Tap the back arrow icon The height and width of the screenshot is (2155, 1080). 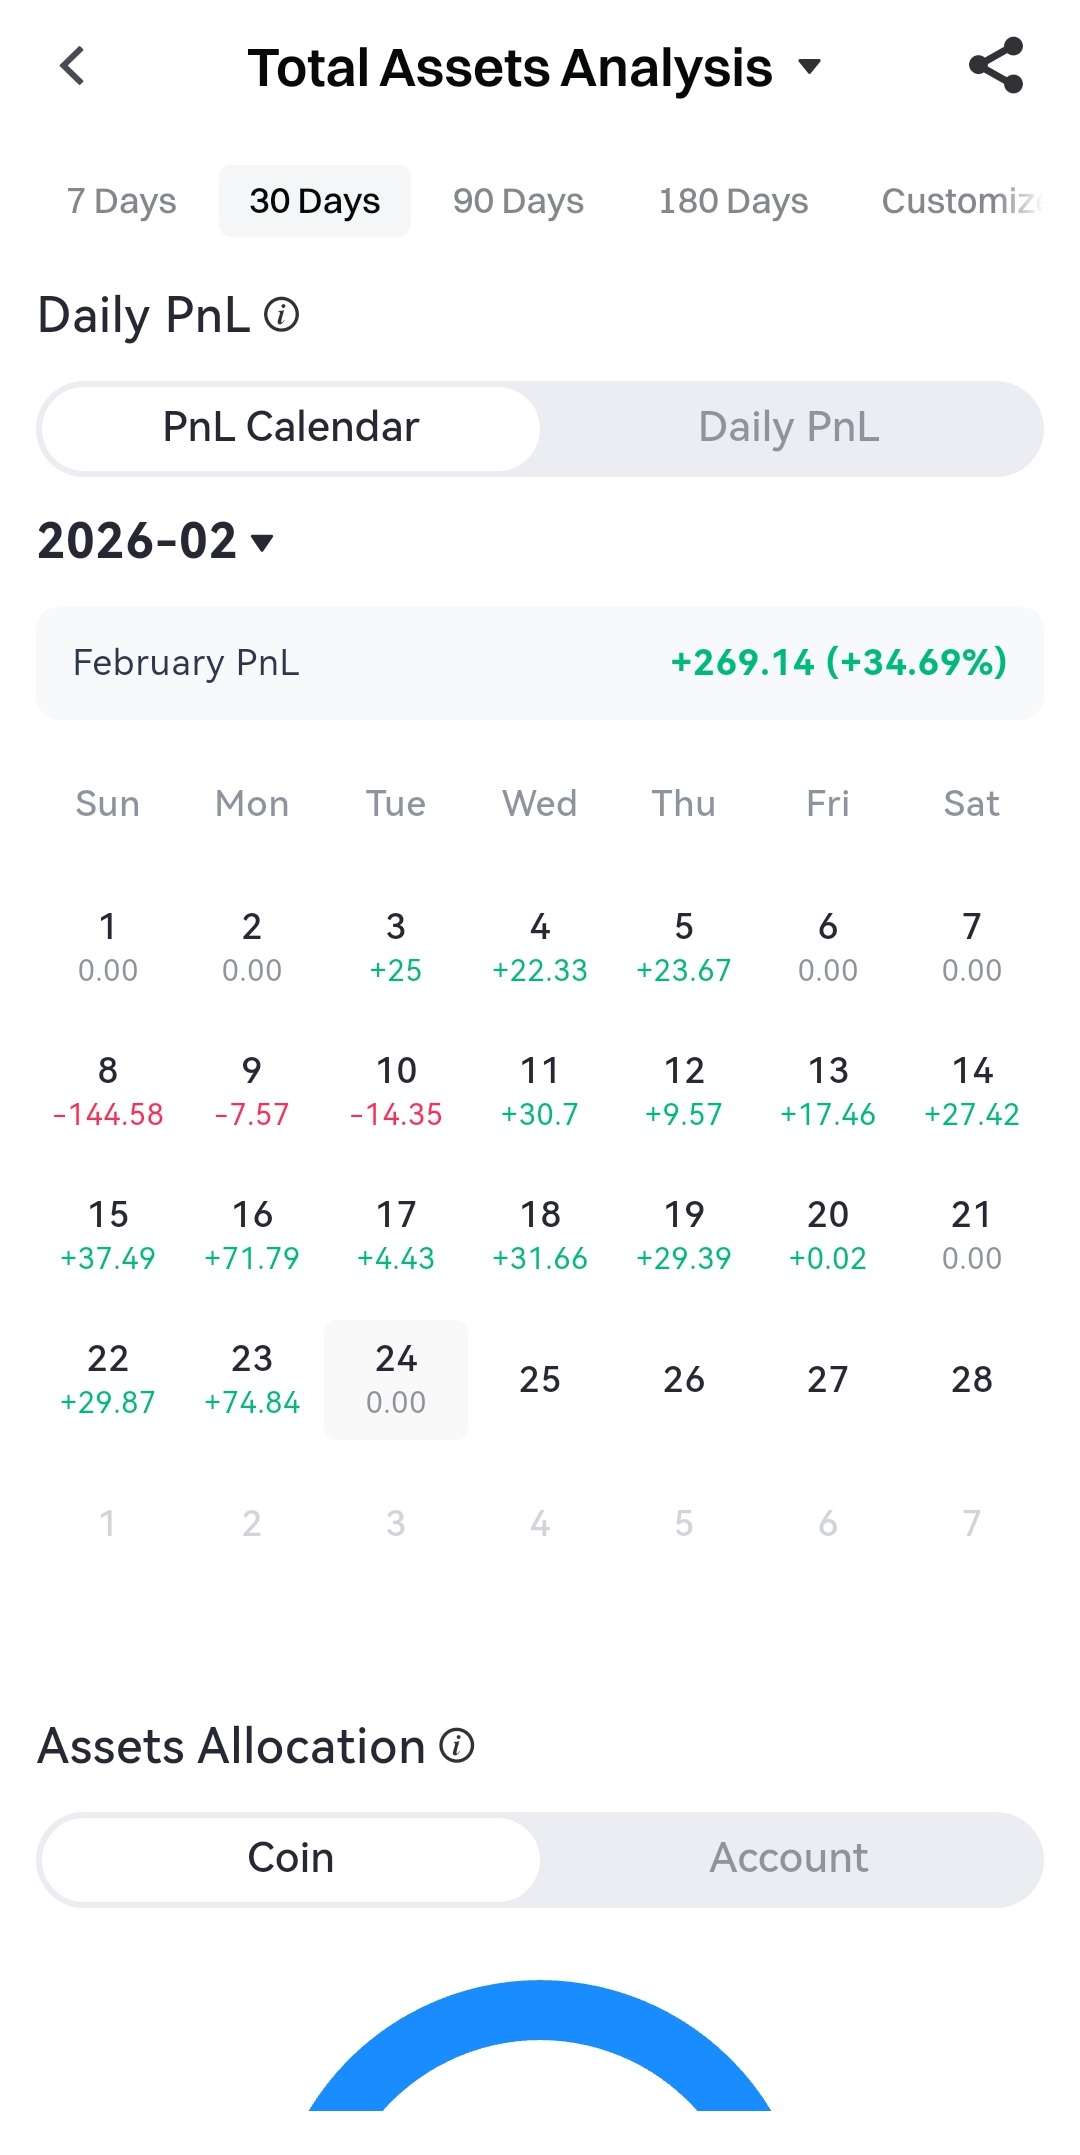[72, 67]
